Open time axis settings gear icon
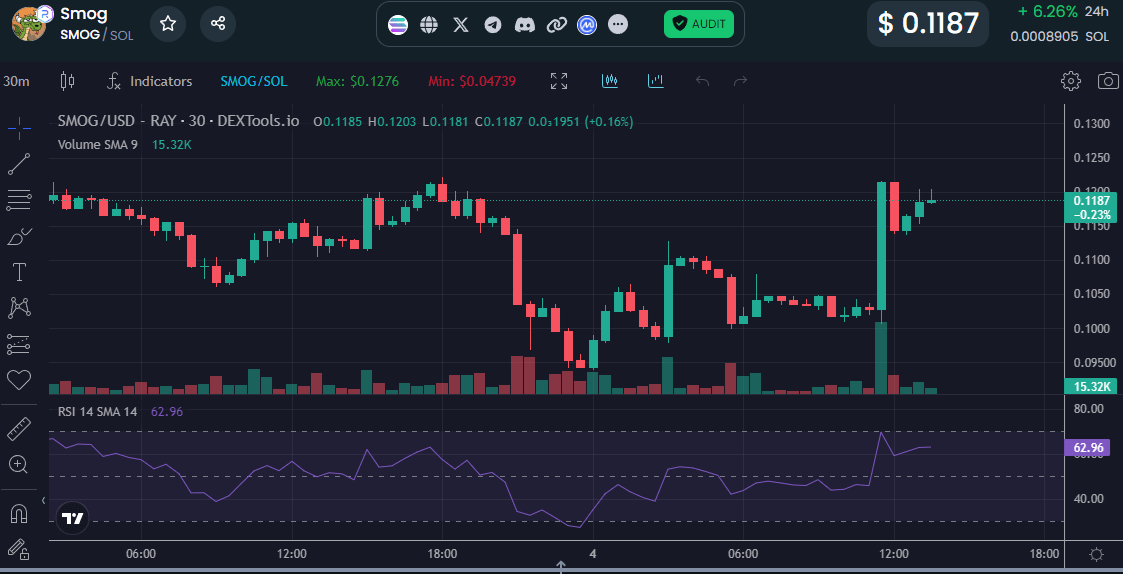Viewport: 1123px width, 574px height. [x=1095, y=554]
